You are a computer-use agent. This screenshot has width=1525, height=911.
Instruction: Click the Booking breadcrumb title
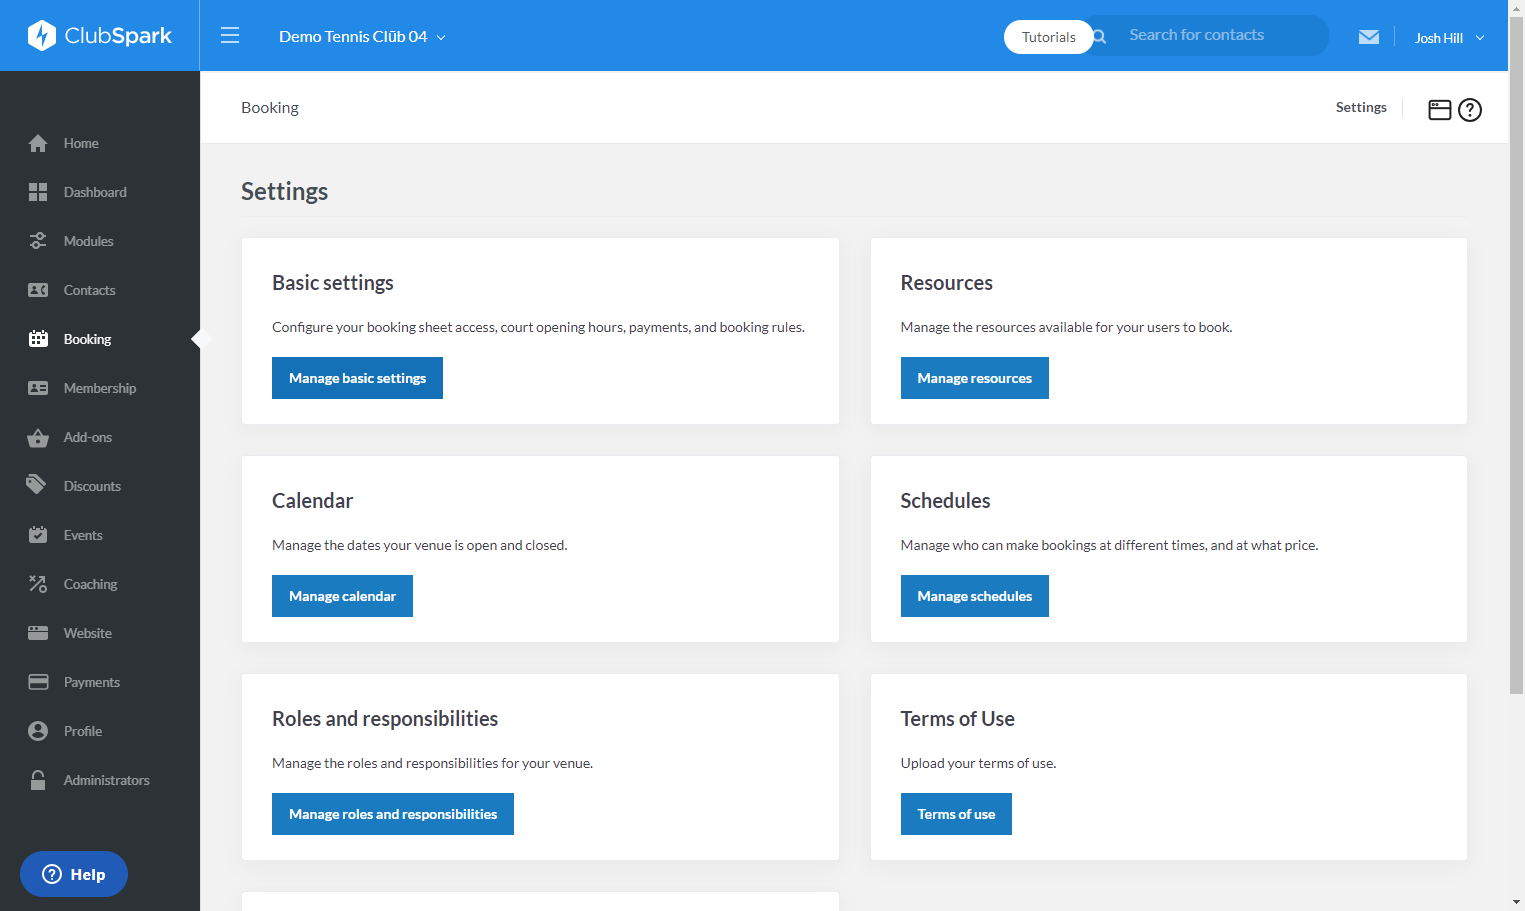(270, 108)
